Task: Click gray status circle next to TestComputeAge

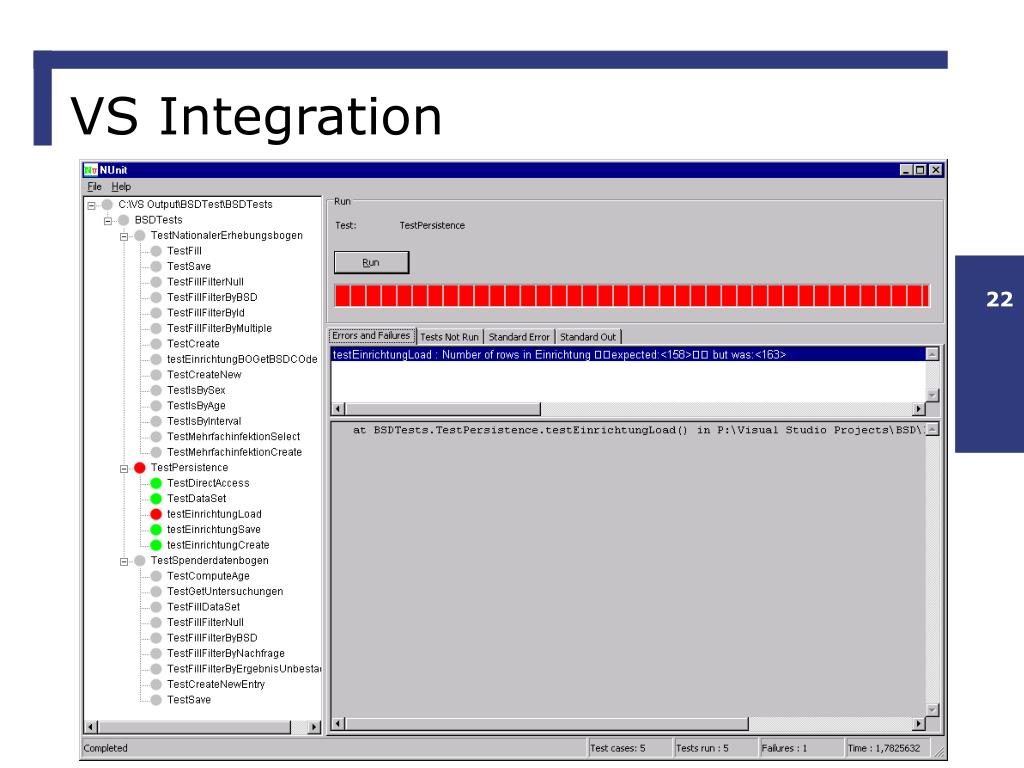Action: 156,576
